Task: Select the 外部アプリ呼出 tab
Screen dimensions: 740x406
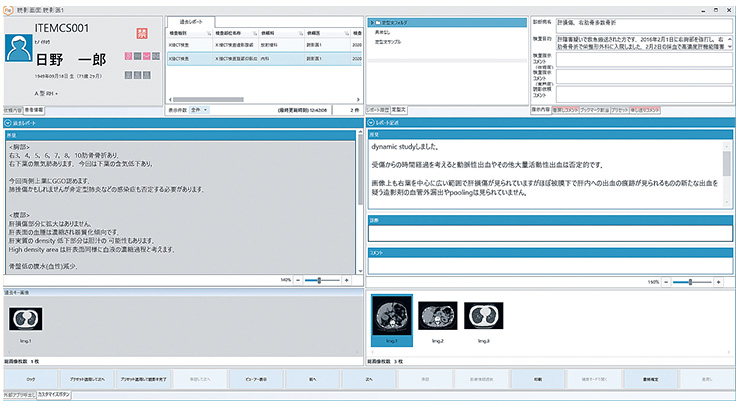Action: (x=18, y=396)
